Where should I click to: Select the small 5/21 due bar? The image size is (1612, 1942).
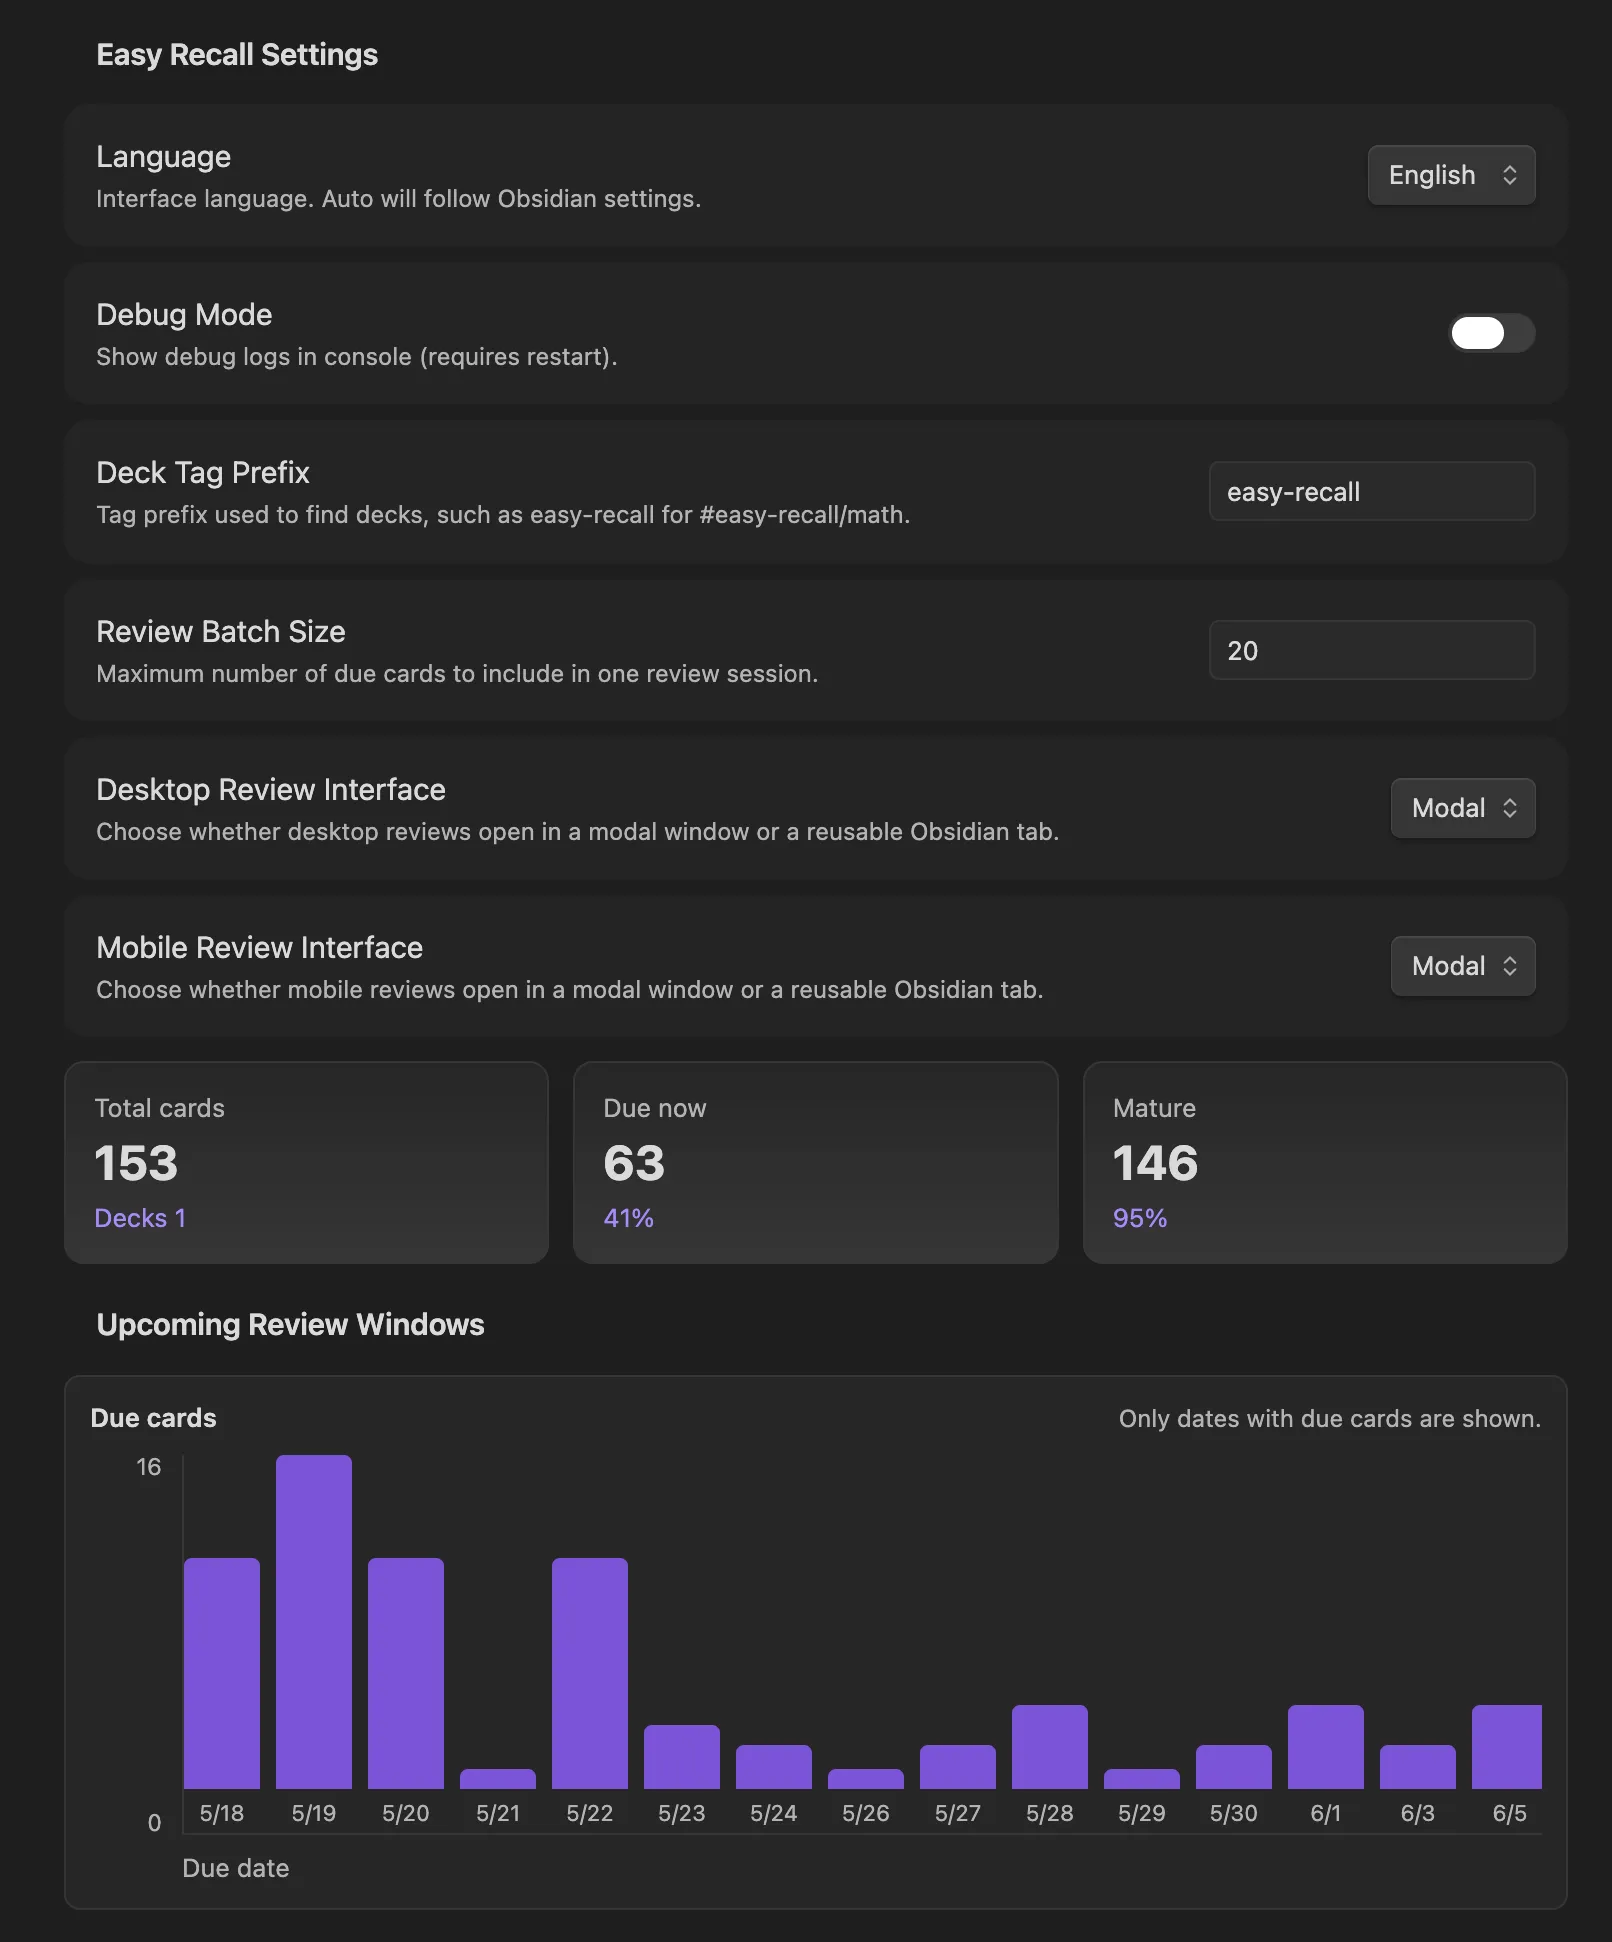pos(498,1779)
